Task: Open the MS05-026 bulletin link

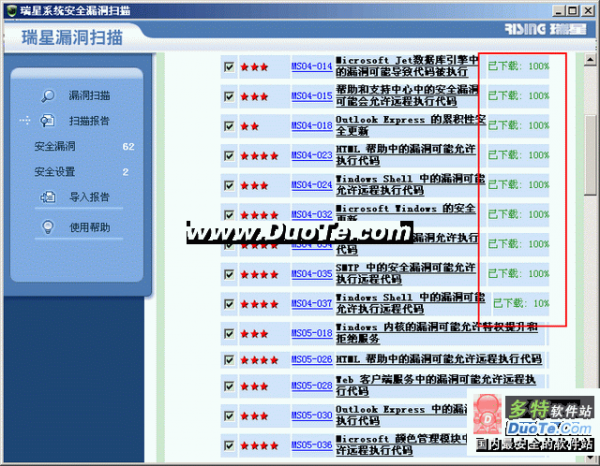Action: (x=312, y=359)
